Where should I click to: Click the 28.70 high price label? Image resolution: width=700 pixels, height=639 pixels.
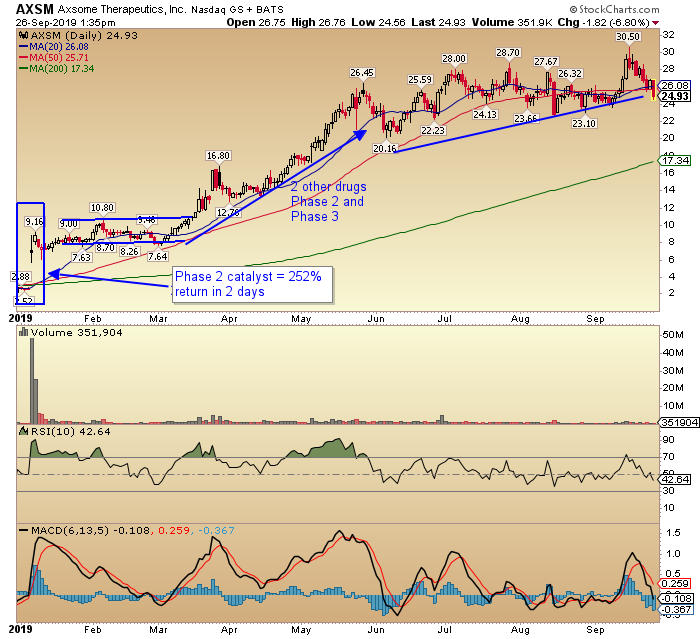point(508,53)
